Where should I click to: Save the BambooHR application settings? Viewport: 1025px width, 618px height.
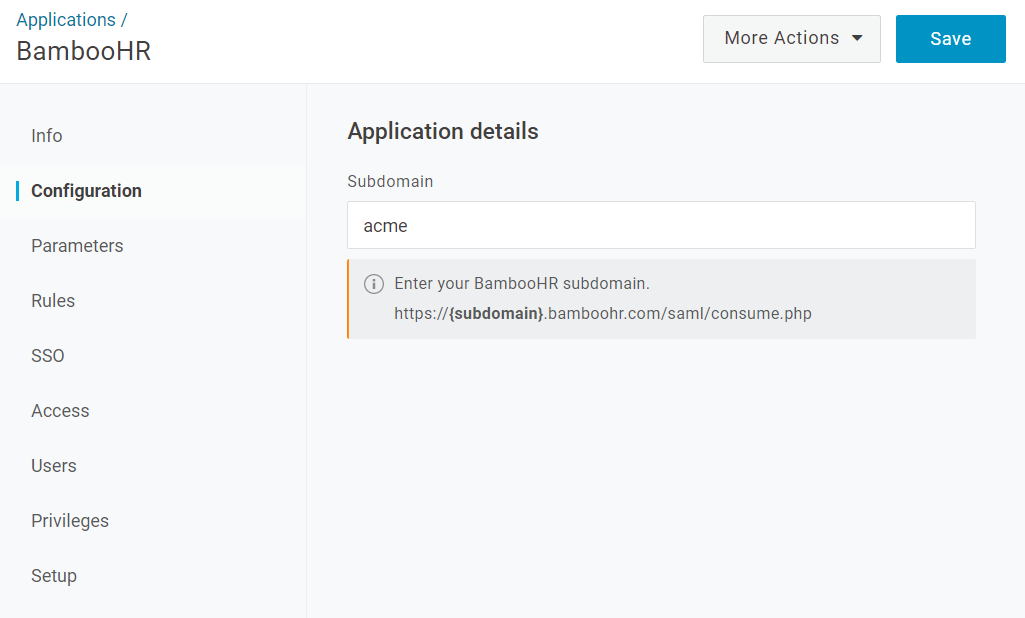click(950, 39)
